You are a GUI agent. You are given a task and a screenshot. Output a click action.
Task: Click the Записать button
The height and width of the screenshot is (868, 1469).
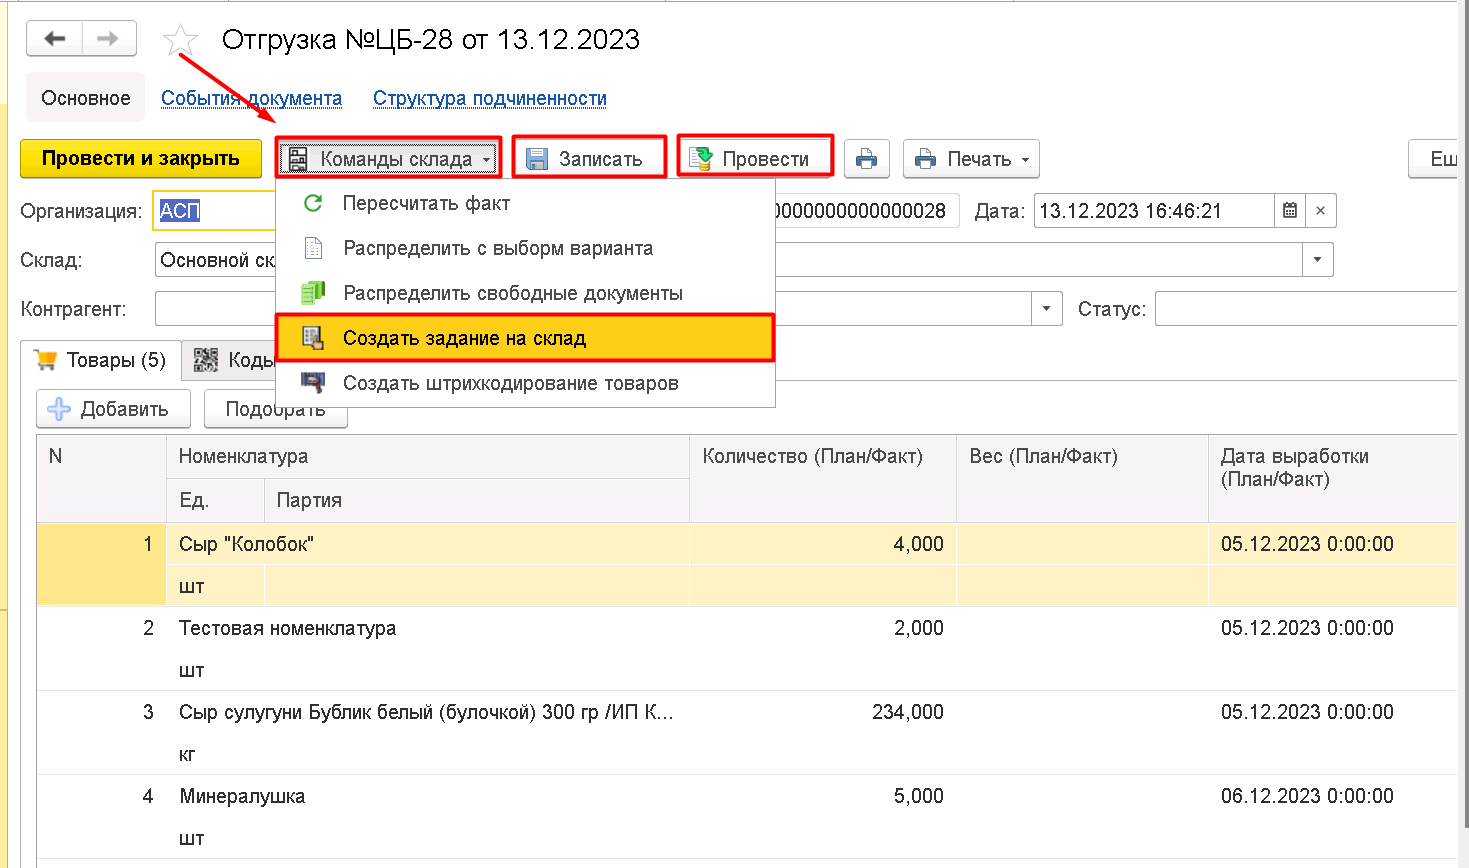[589, 159]
